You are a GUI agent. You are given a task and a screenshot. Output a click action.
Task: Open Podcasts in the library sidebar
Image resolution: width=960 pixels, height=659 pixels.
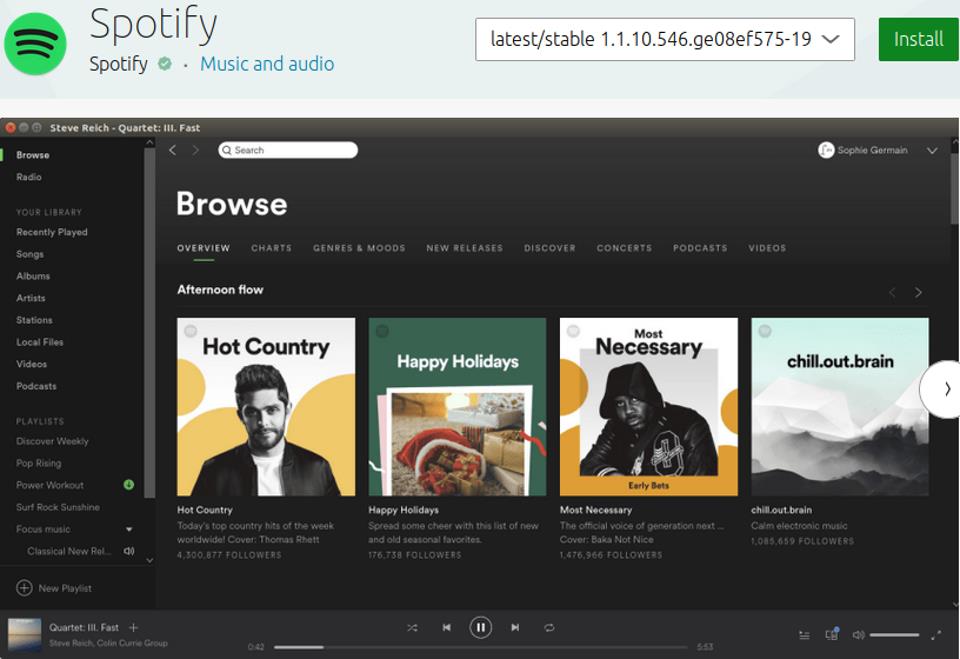click(36, 386)
